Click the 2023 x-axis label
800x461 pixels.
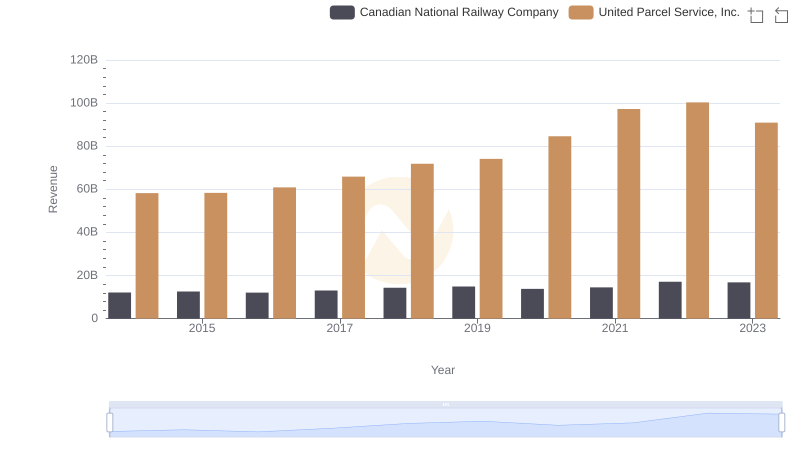(753, 328)
